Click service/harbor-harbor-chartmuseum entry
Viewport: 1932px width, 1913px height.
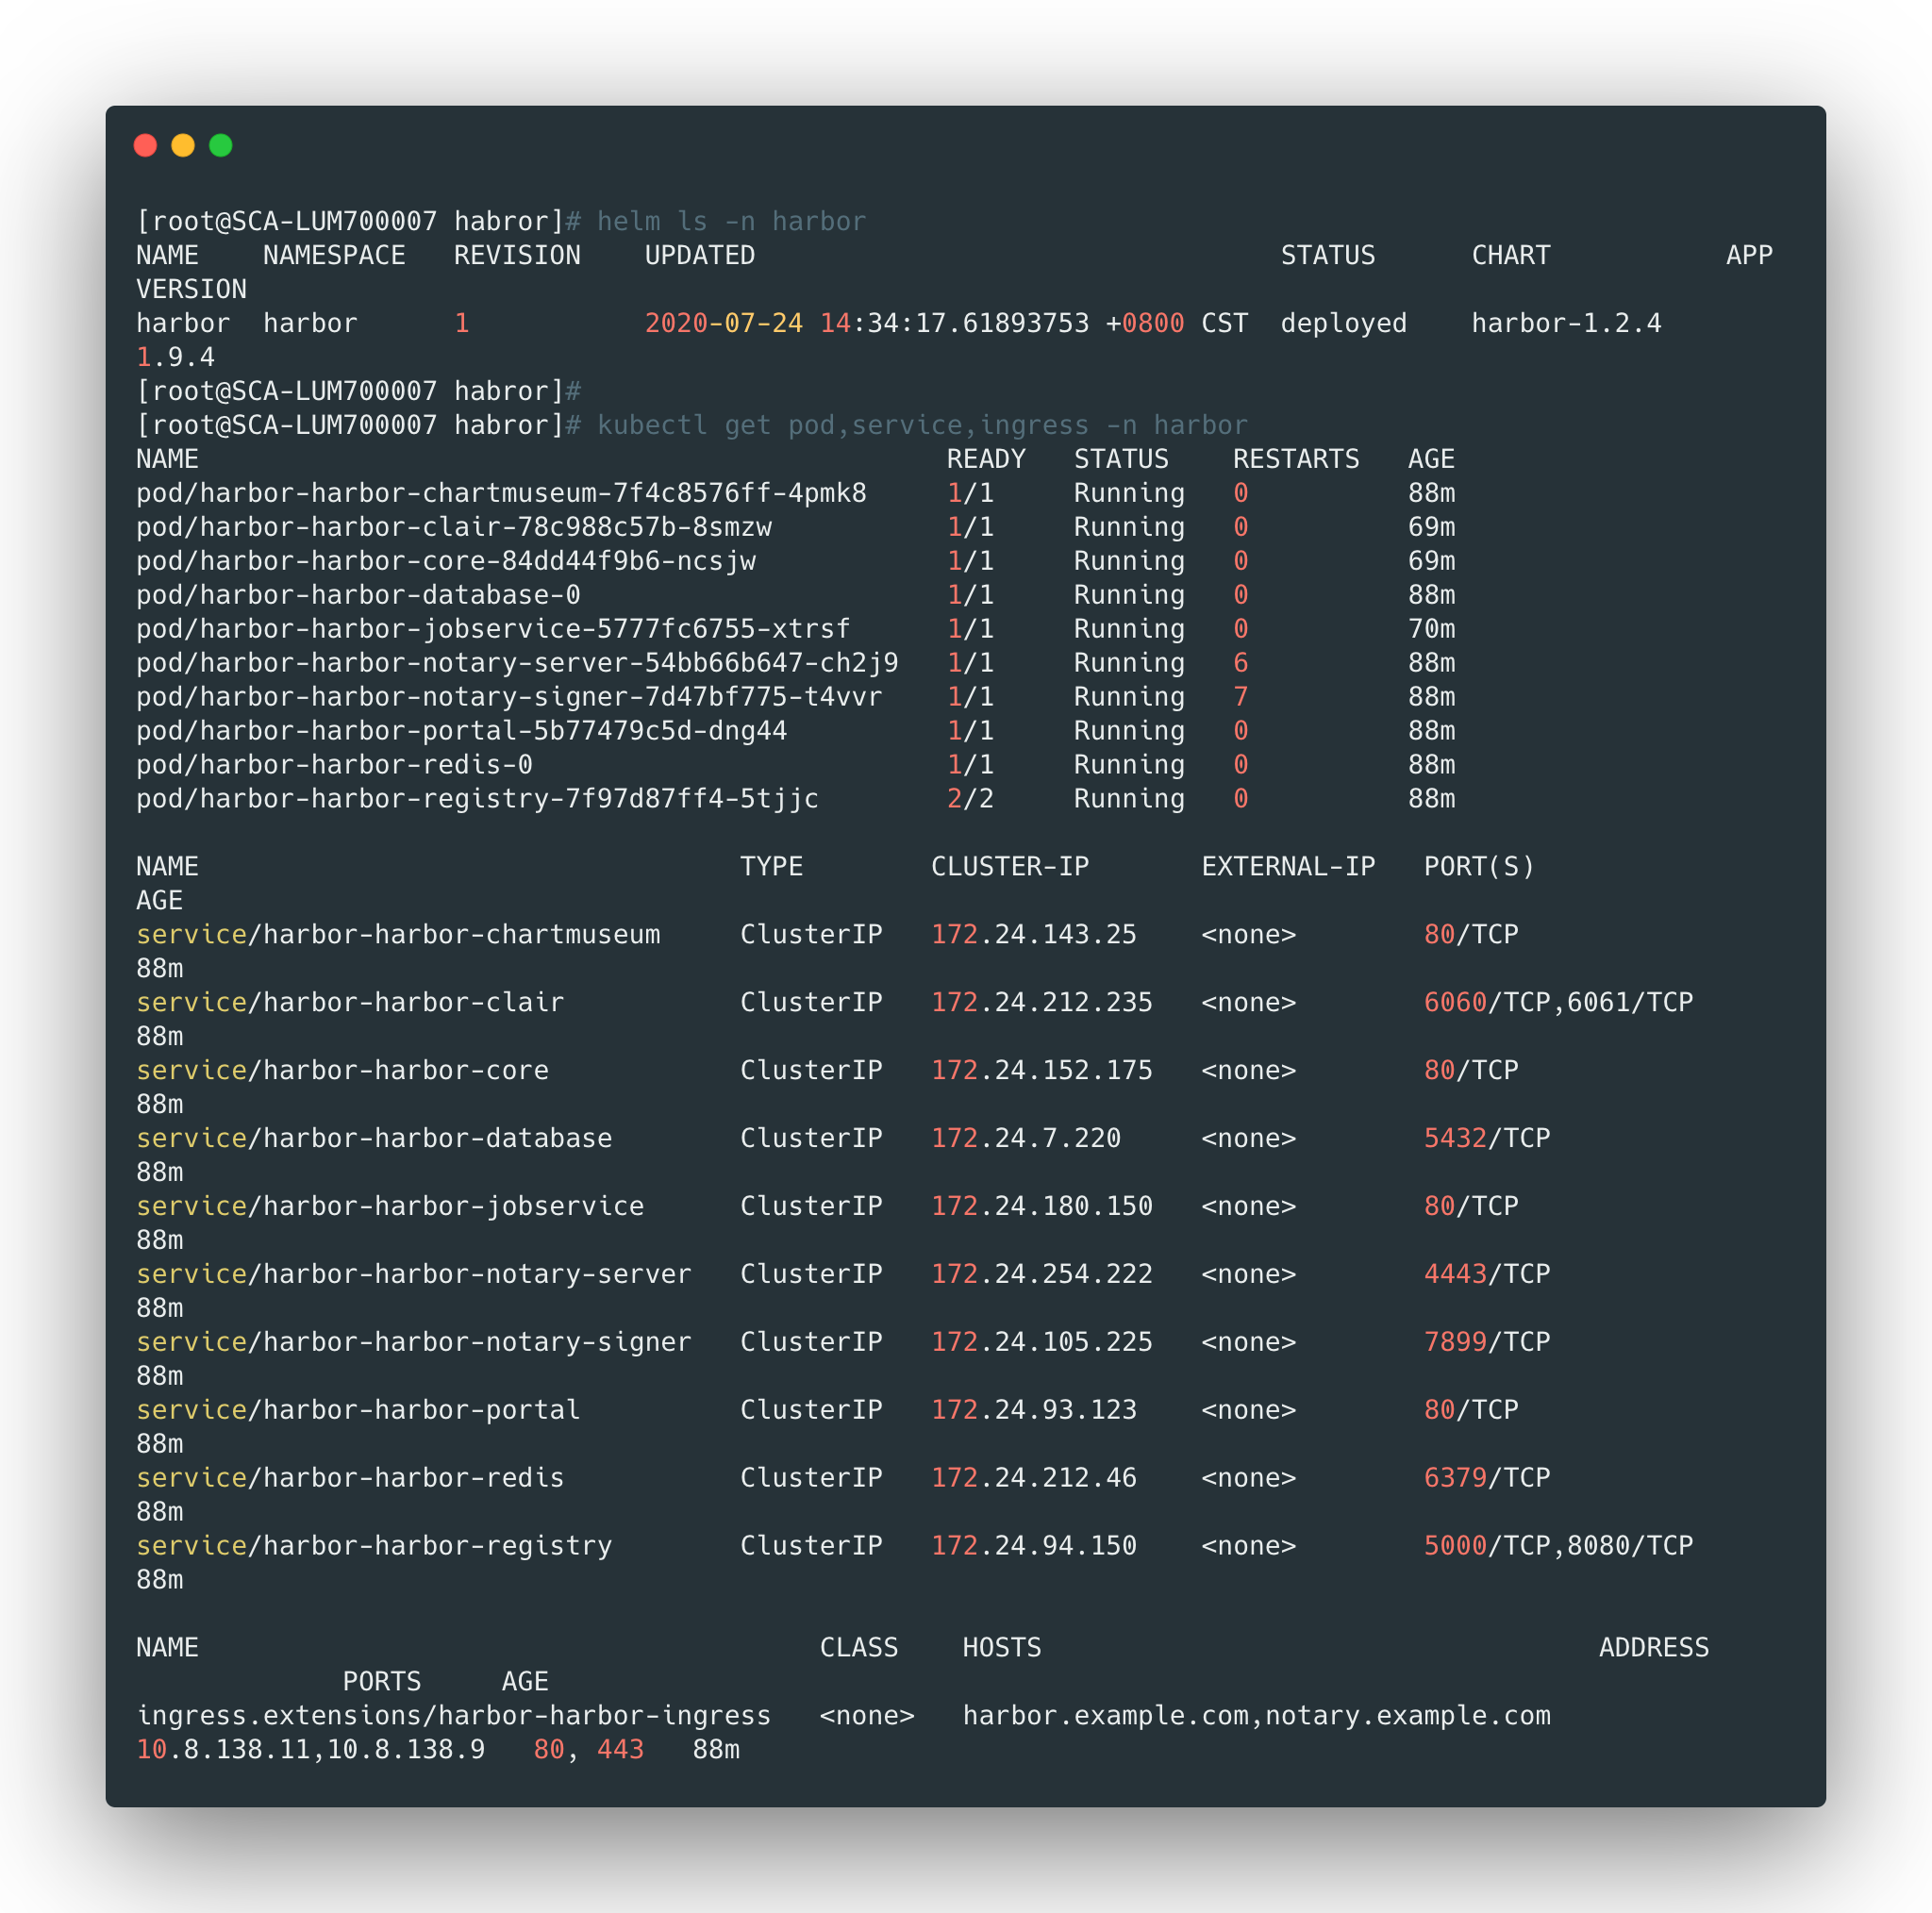pyautogui.click(x=398, y=935)
